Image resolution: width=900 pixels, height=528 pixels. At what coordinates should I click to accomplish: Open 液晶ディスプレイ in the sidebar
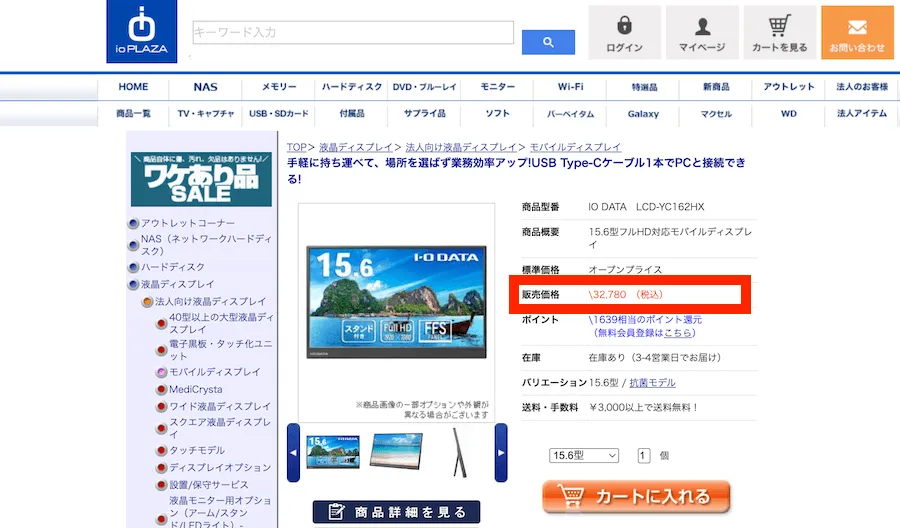pyautogui.click(x=177, y=284)
